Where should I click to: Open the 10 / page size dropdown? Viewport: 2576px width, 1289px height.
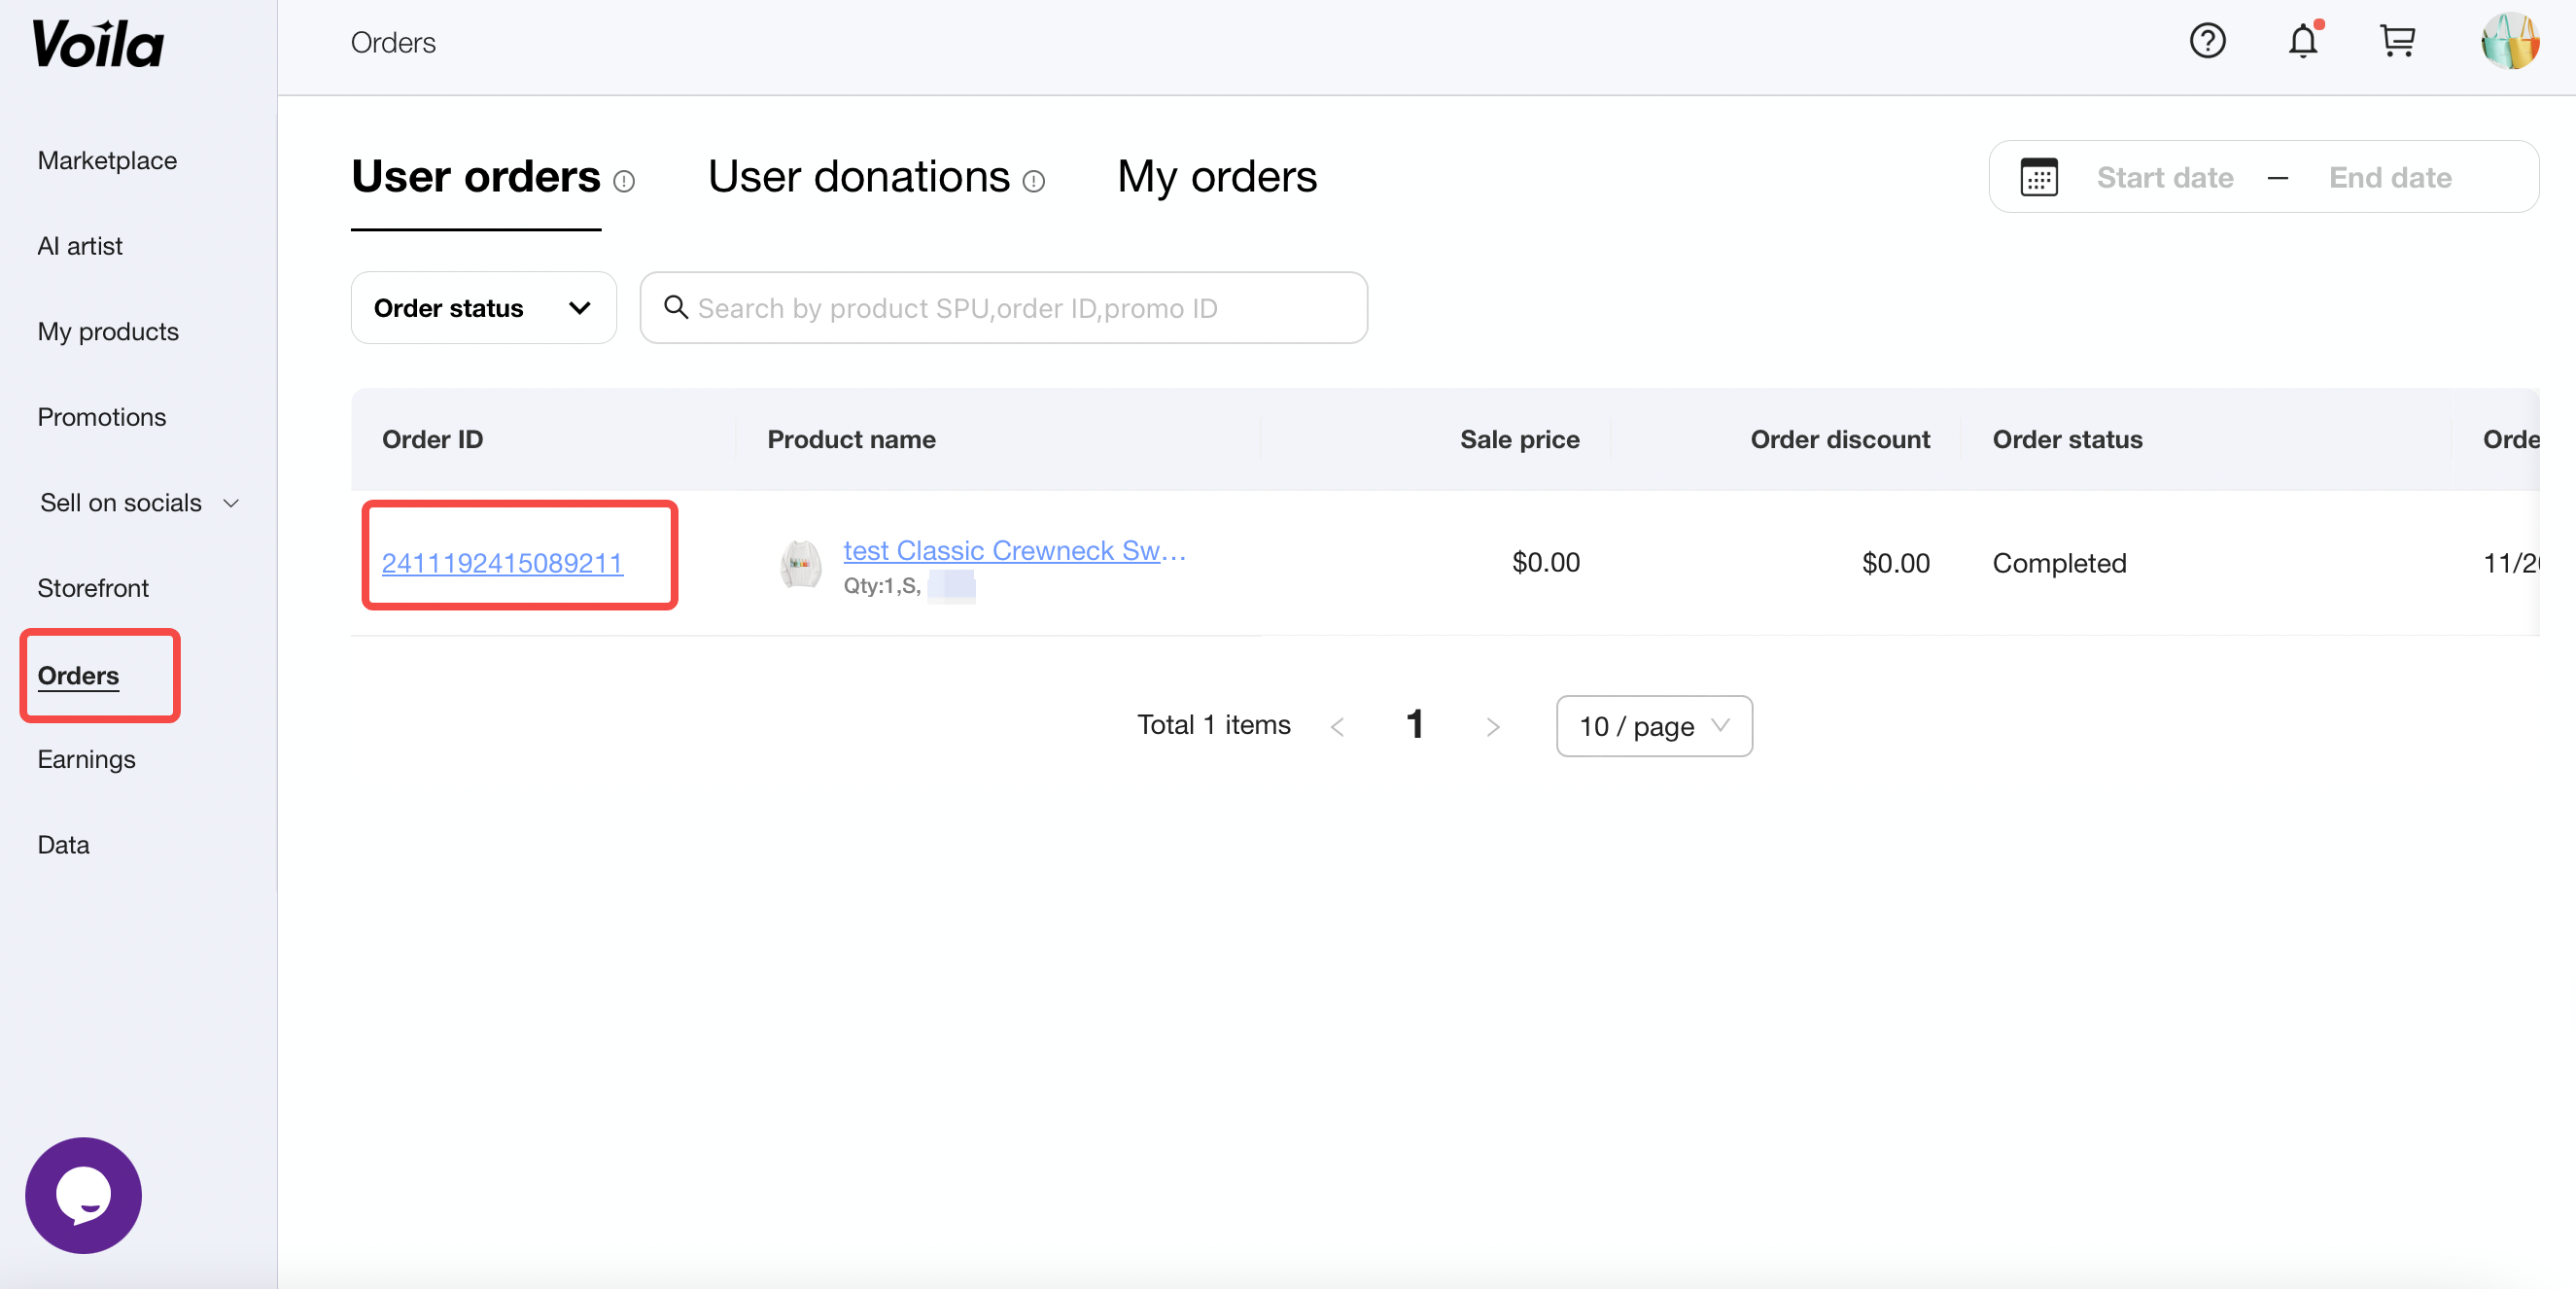(x=1653, y=726)
